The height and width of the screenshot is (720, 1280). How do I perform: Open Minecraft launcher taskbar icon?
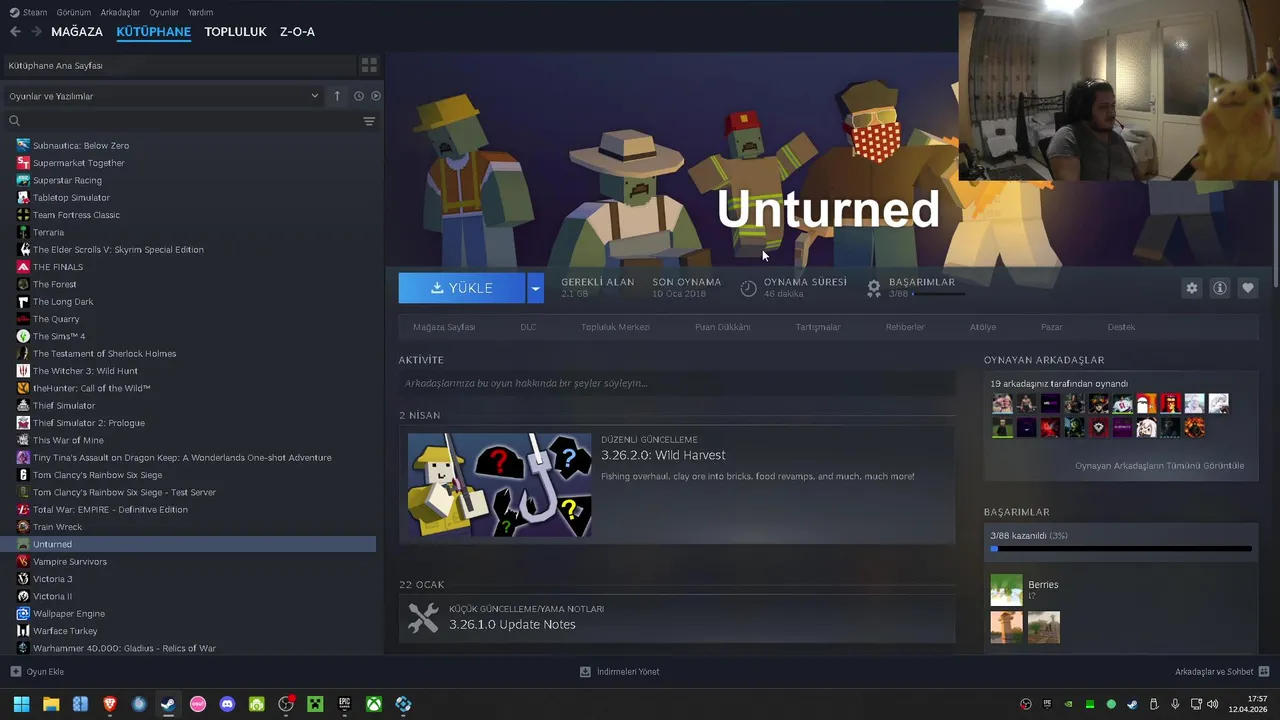[x=315, y=704]
